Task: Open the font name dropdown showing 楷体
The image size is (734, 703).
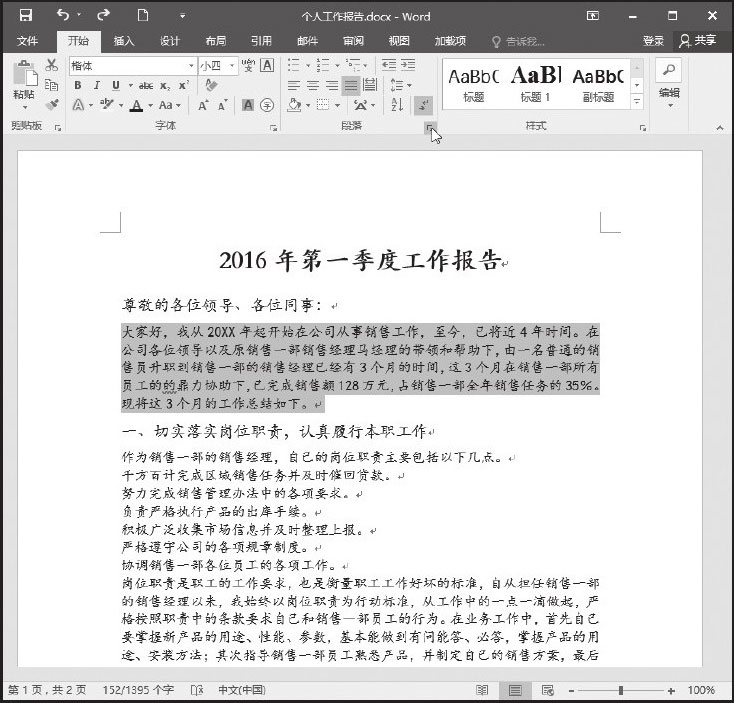Action: tap(191, 66)
